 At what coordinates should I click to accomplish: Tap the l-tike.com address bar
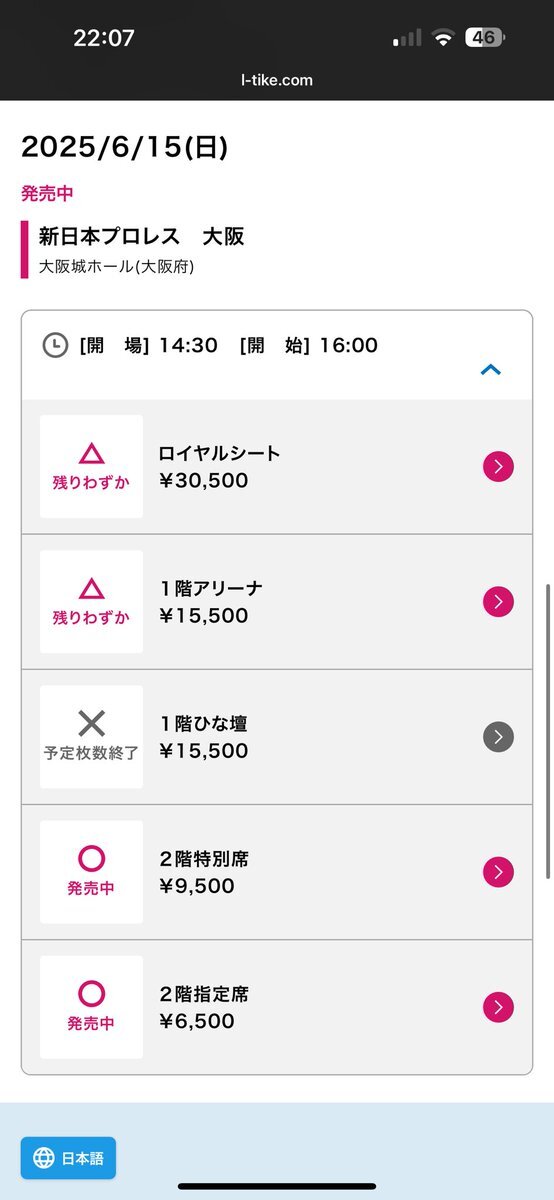pos(277,80)
